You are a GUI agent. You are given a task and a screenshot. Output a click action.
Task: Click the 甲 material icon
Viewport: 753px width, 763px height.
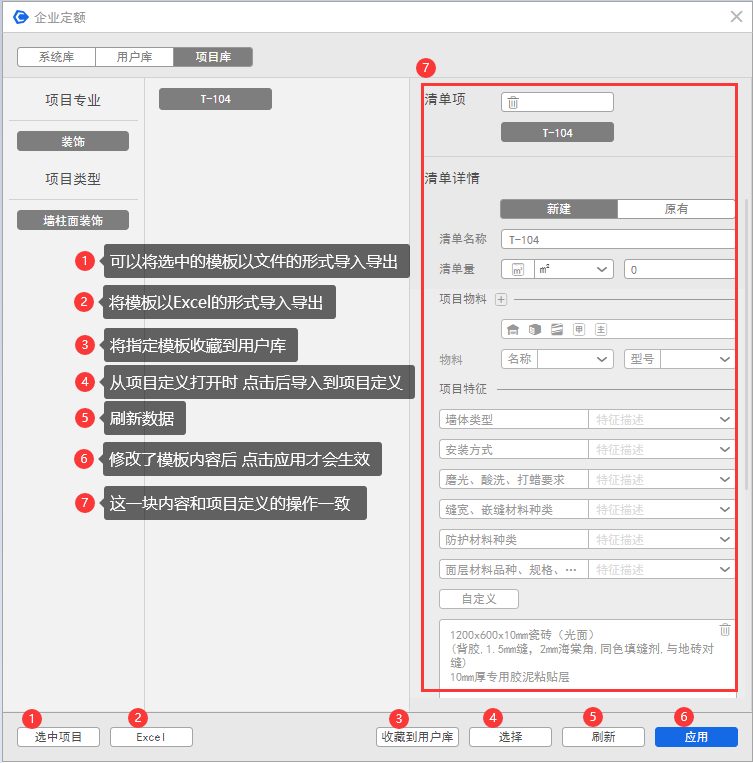pyautogui.click(x=579, y=329)
